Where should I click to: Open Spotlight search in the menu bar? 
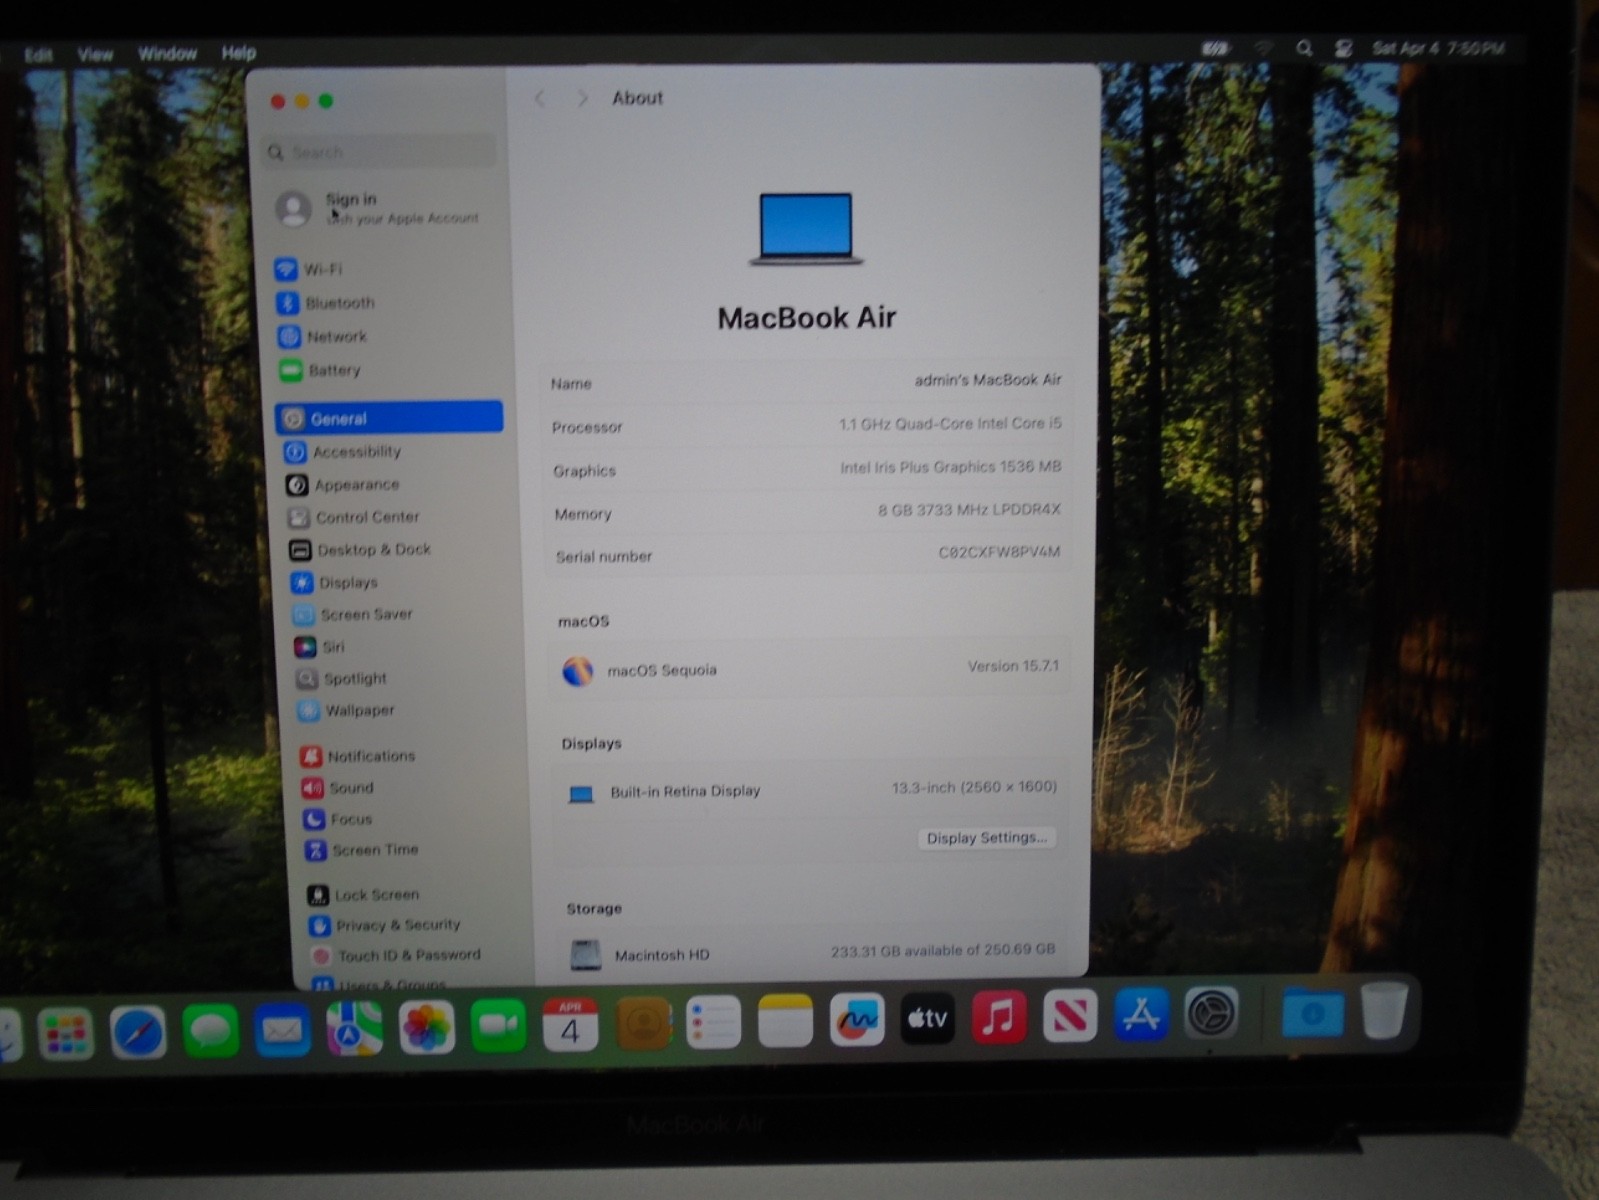(x=1303, y=48)
